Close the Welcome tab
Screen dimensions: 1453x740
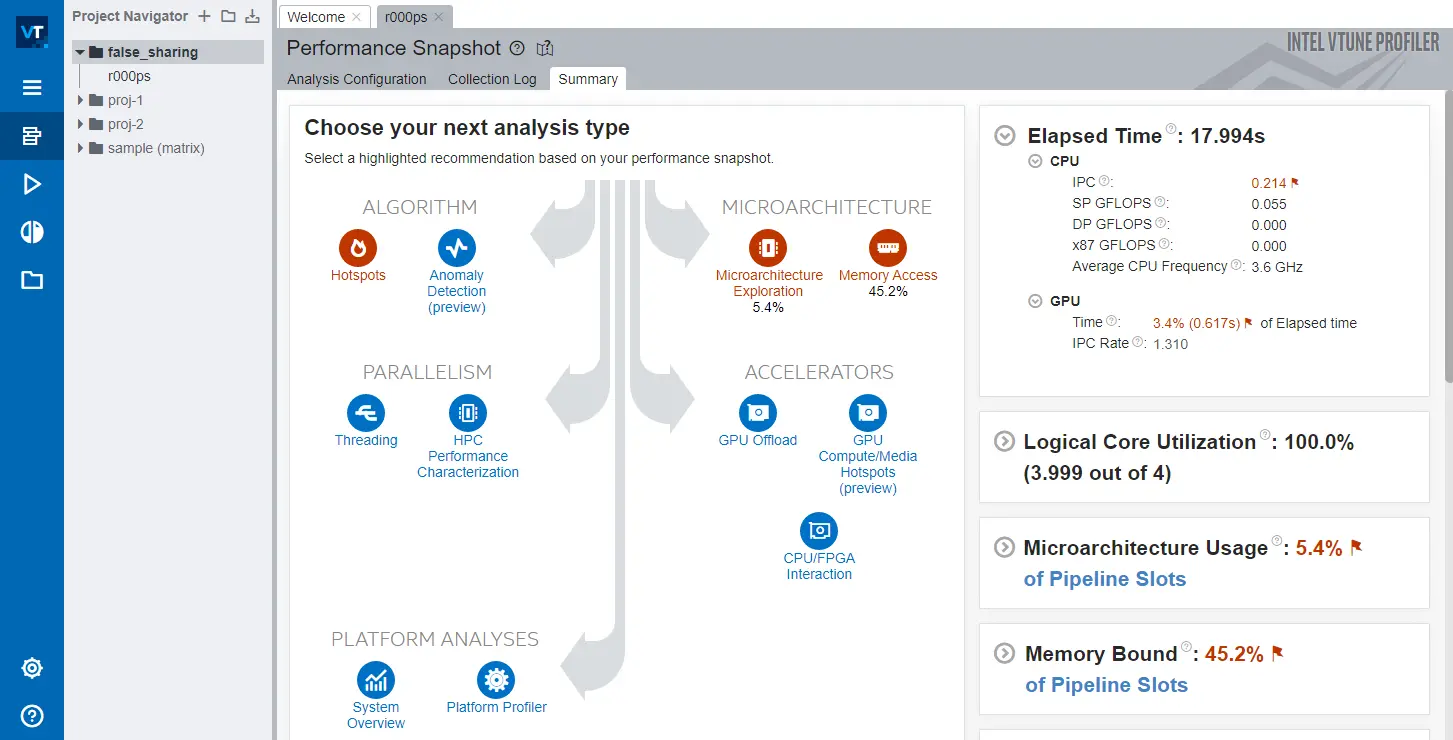coord(357,17)
